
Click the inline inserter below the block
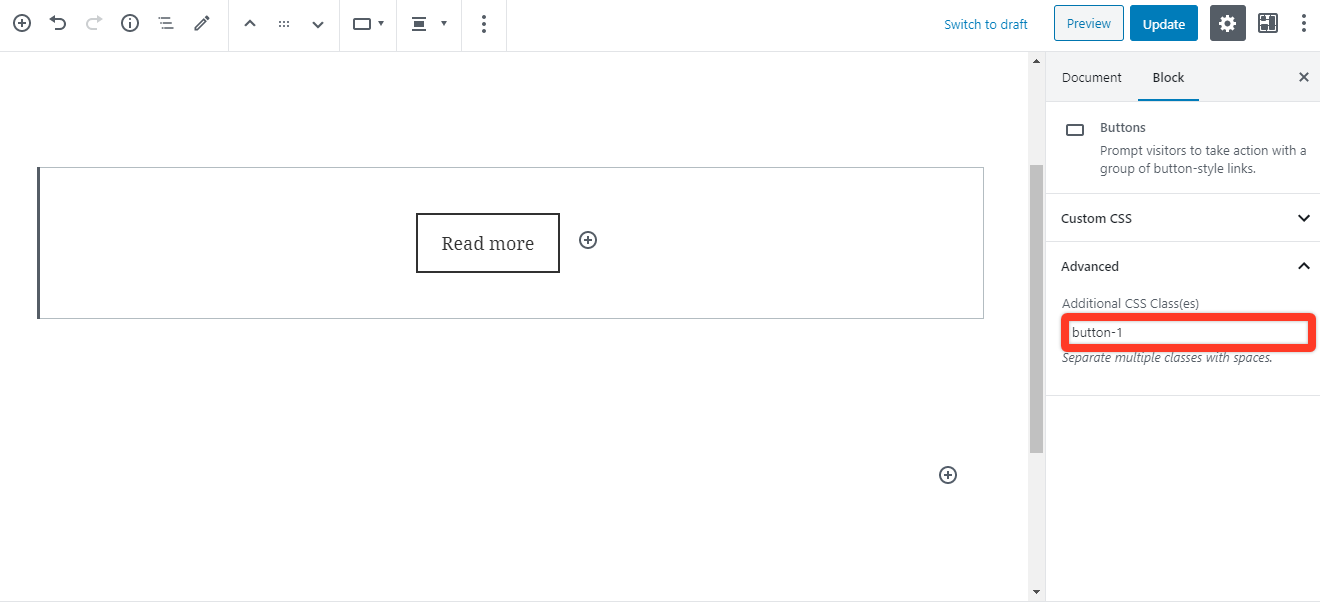(947, 474)
